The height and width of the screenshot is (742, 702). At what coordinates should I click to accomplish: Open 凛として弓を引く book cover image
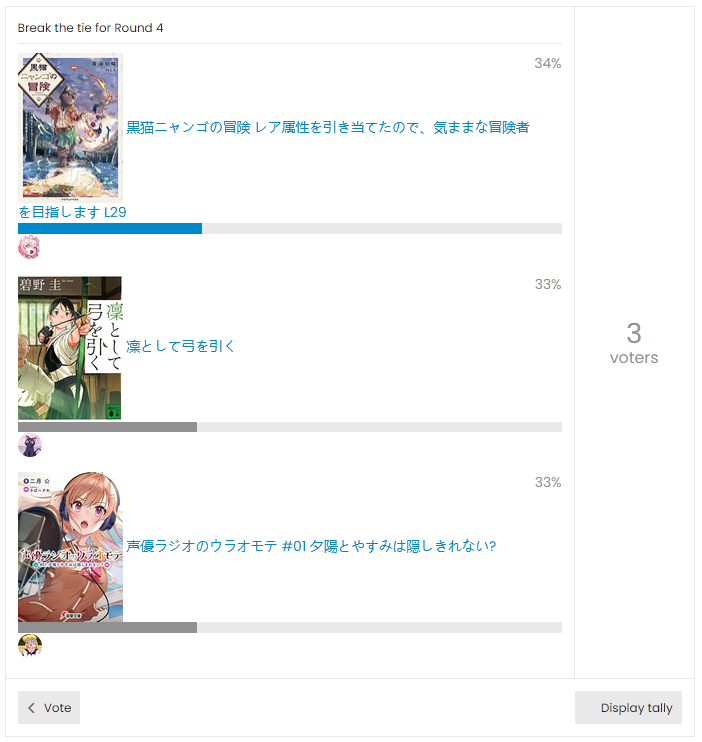pyautogui.click(x=70, y=348)
